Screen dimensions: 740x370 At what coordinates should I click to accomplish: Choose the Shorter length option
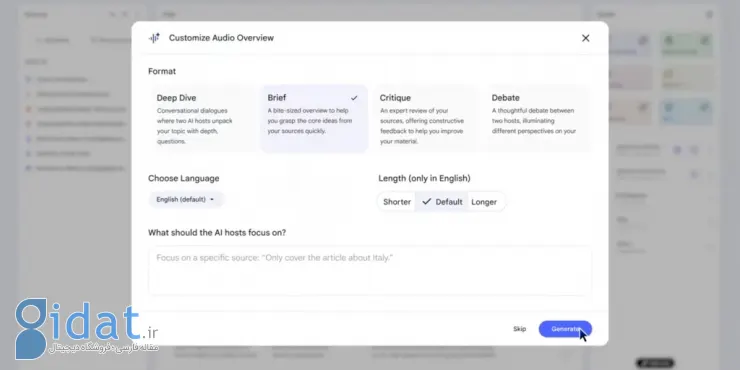[x=396, y=202]
